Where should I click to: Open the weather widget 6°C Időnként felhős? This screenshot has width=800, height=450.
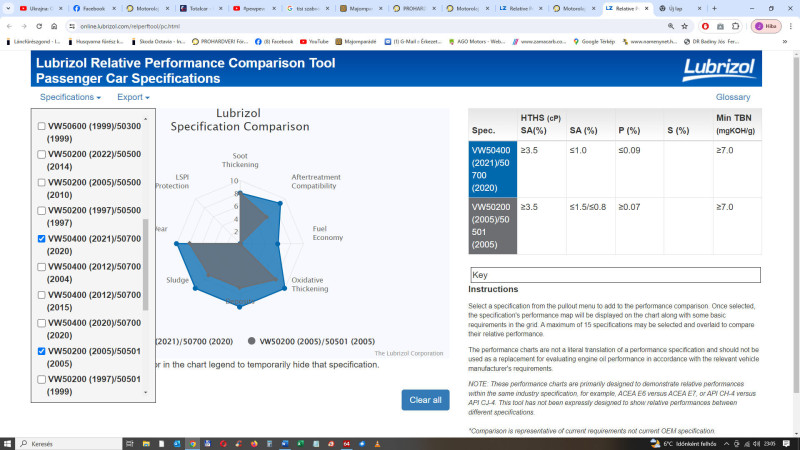coord(683,444)
